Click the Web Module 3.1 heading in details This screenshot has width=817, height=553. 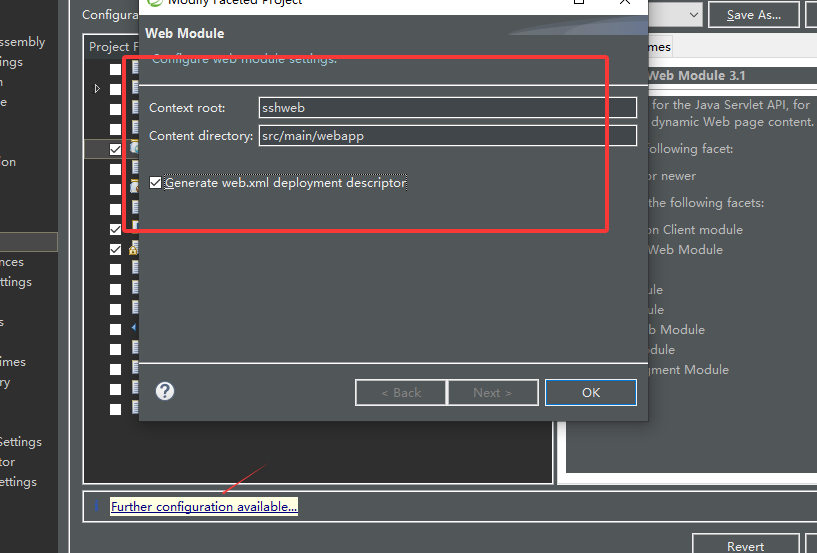[697, 76]
